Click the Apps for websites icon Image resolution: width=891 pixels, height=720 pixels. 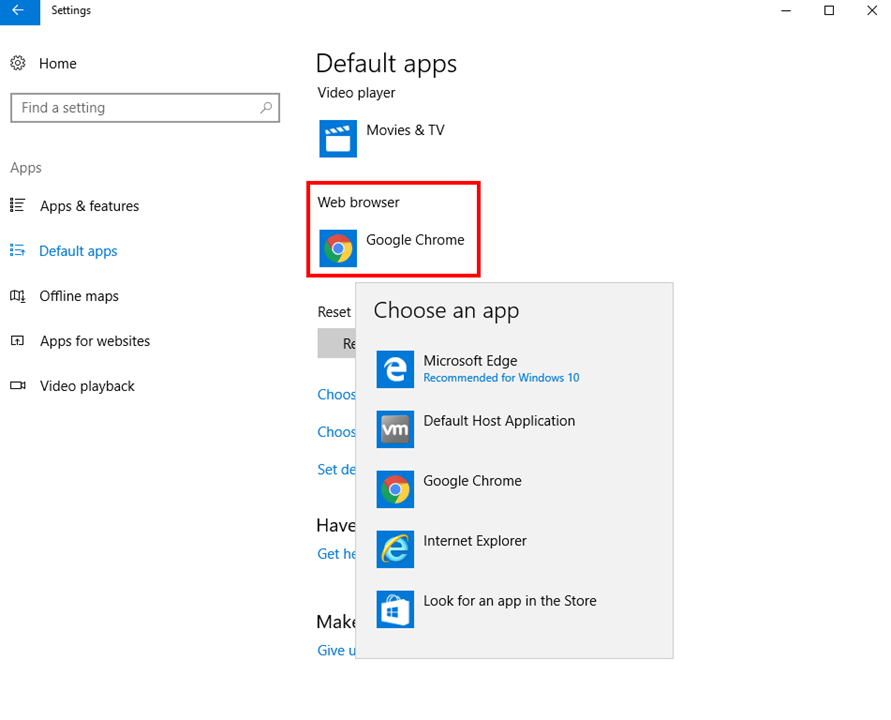[x=18, y=340]
